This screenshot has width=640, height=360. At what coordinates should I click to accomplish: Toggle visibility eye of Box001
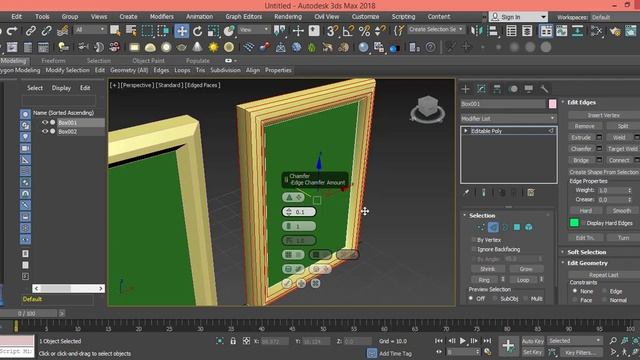(45, 122)
